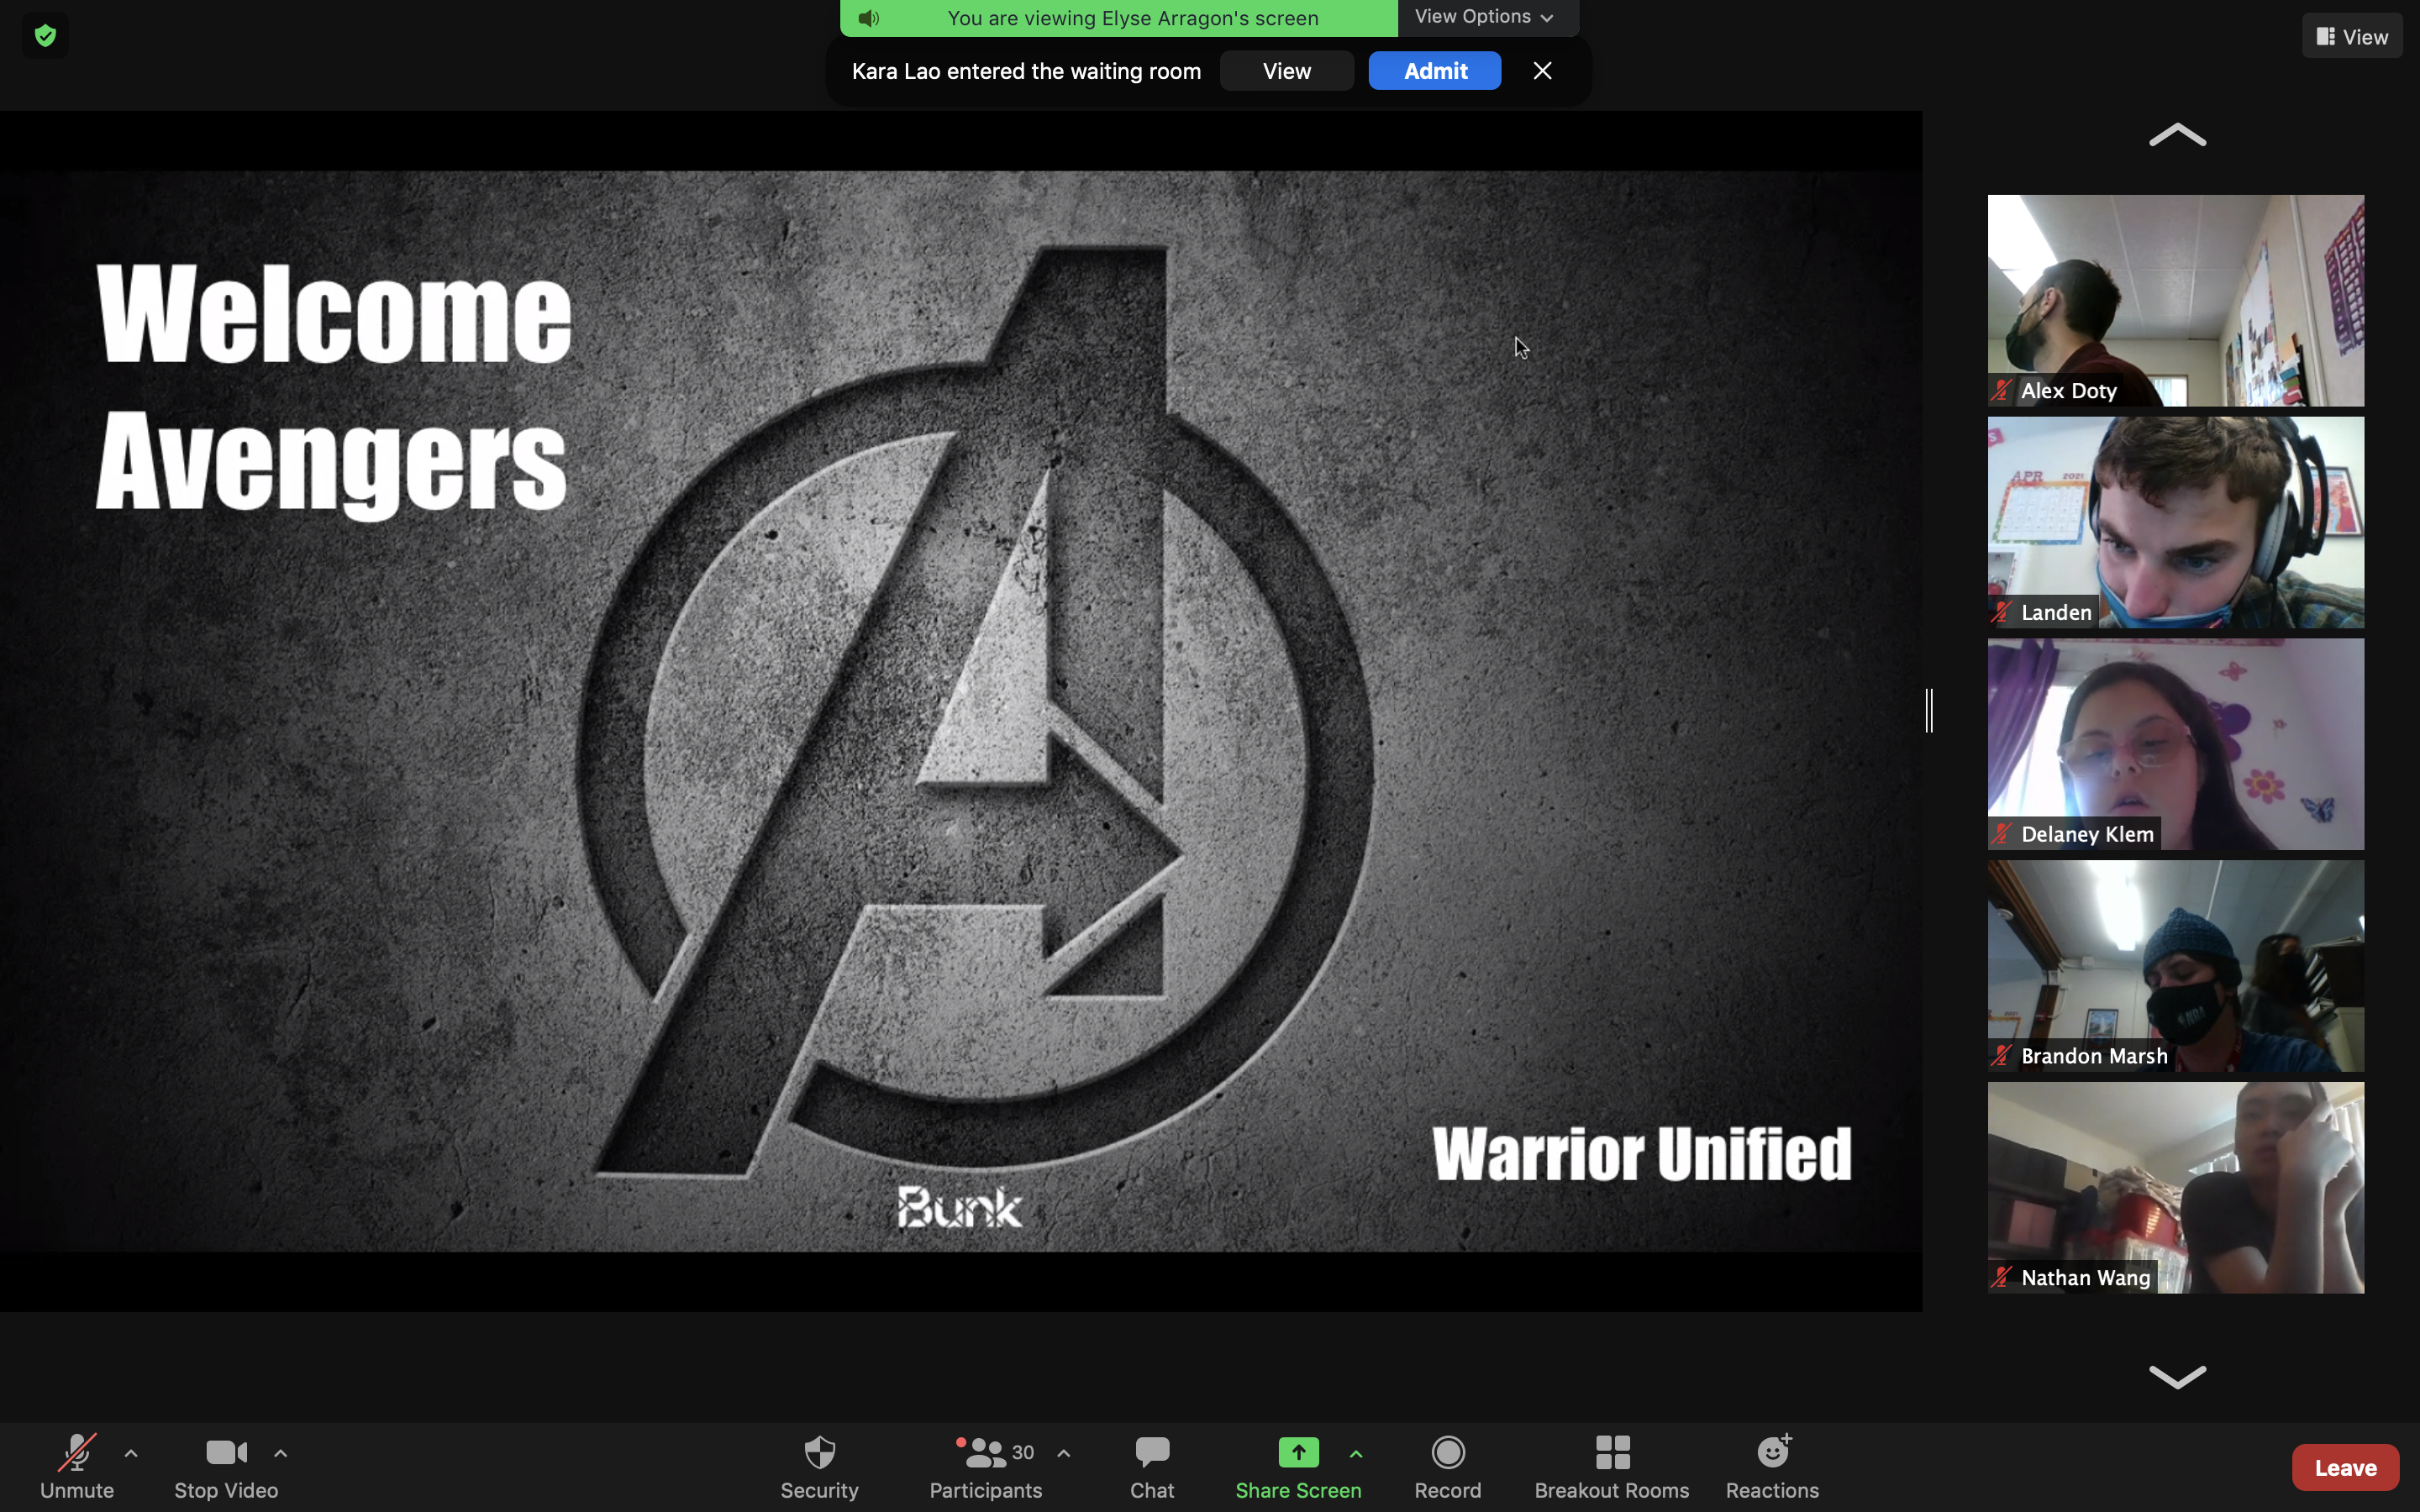Select Nathan Wang's video thumbnail

[2176, 1188]
